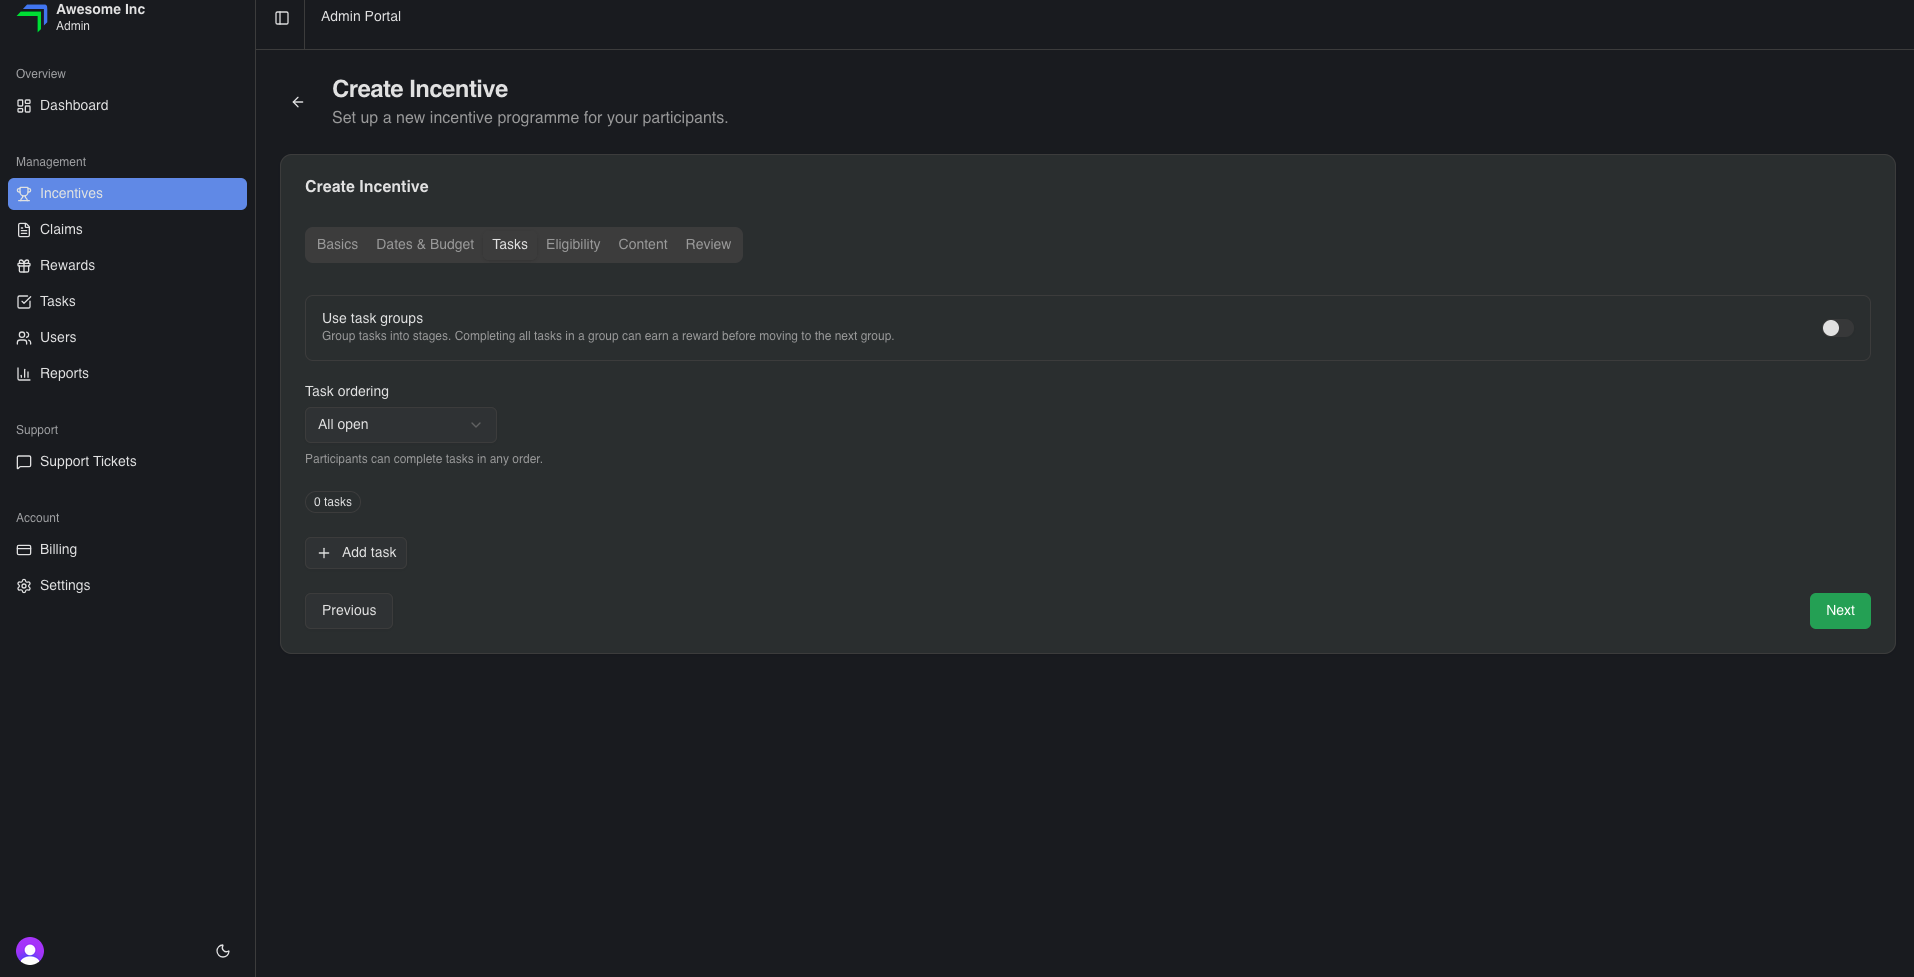Toggle dark mode with moon icon

(x=223, y=951)
